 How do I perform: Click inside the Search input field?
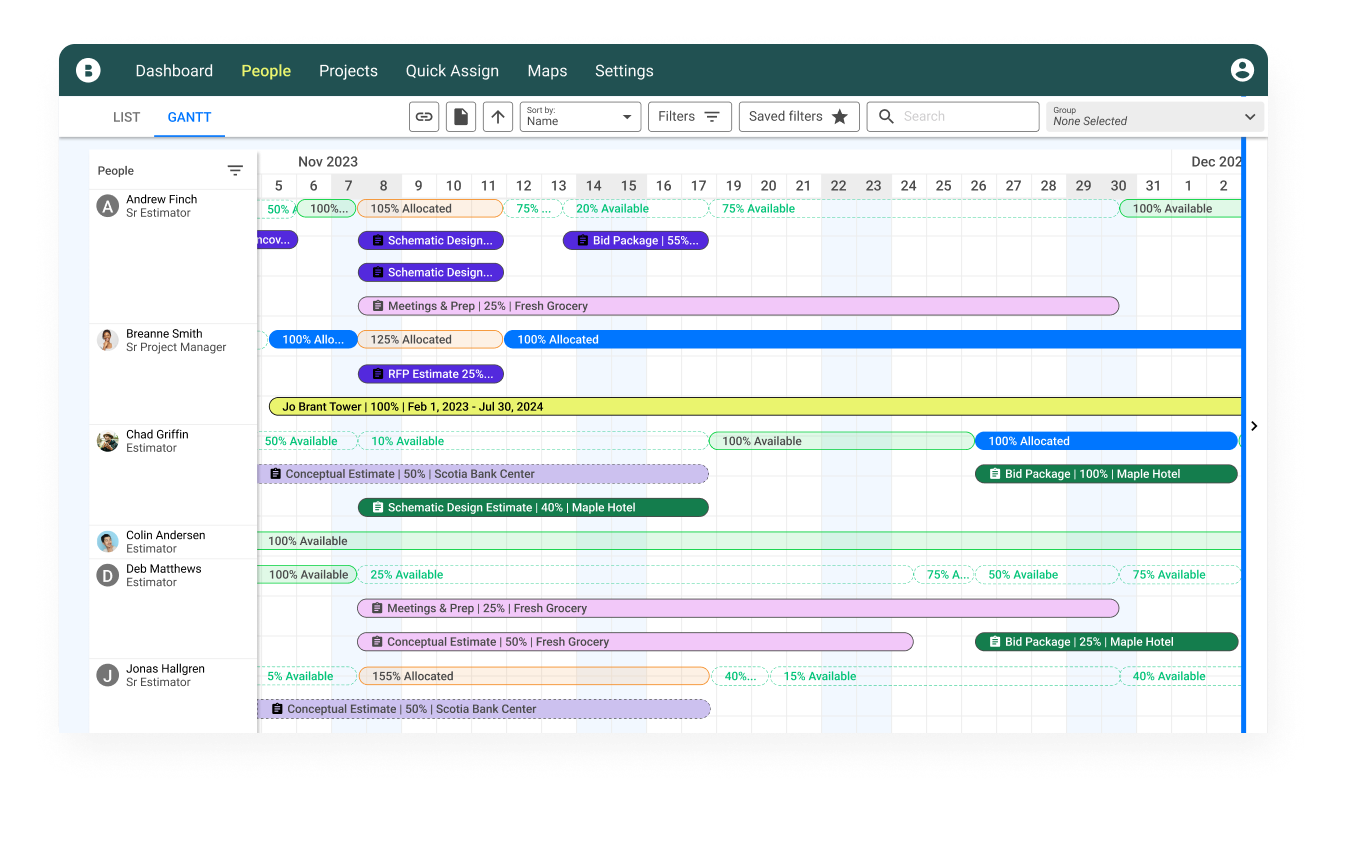click(950, 116)
